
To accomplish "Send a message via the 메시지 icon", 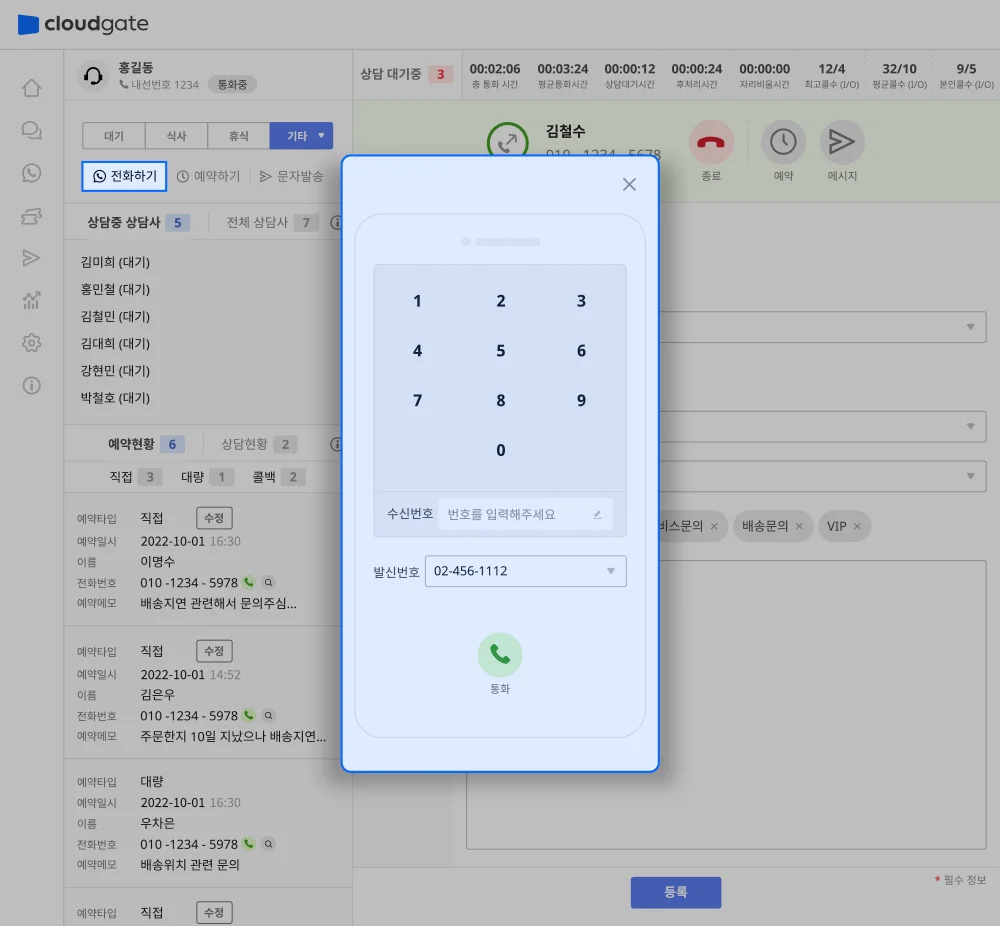I will (842, 144).
